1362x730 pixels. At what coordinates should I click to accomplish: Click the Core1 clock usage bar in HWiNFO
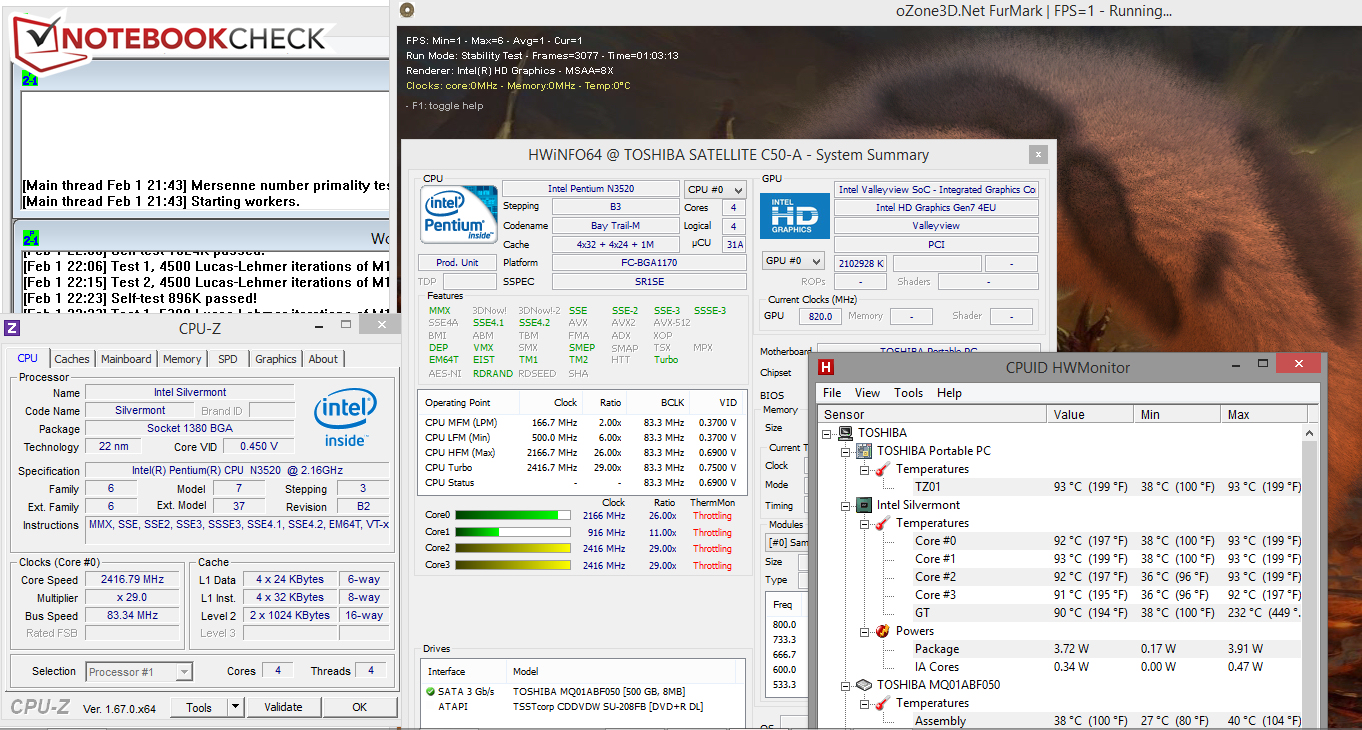point(513,532)
